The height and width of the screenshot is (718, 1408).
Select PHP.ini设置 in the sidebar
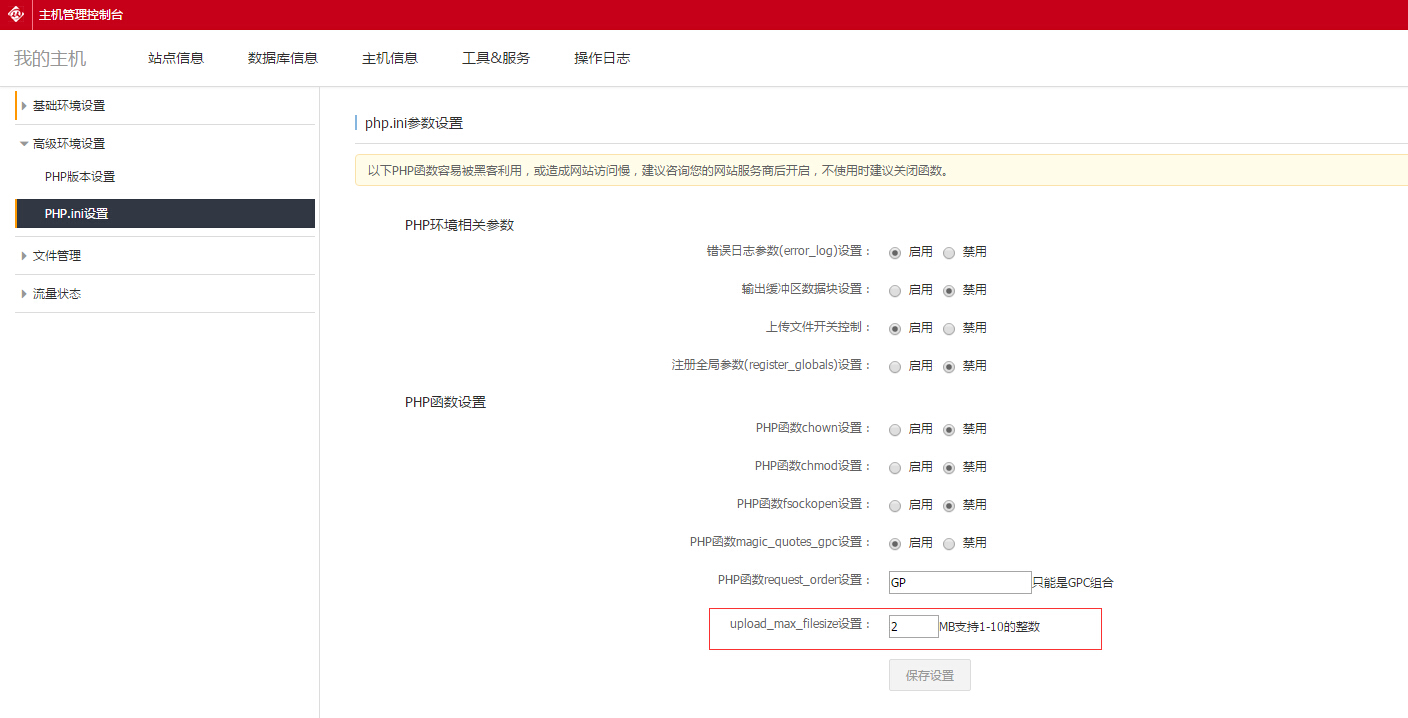click(x=77, y=214)
